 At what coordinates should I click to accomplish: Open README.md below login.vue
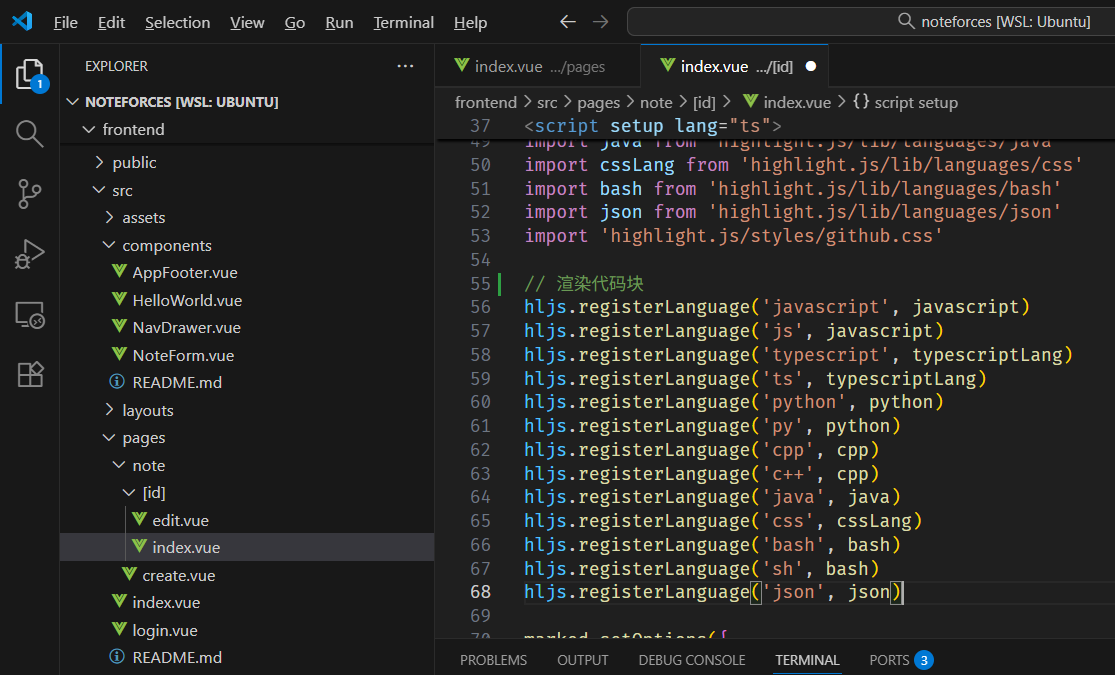tap(177, 657)
